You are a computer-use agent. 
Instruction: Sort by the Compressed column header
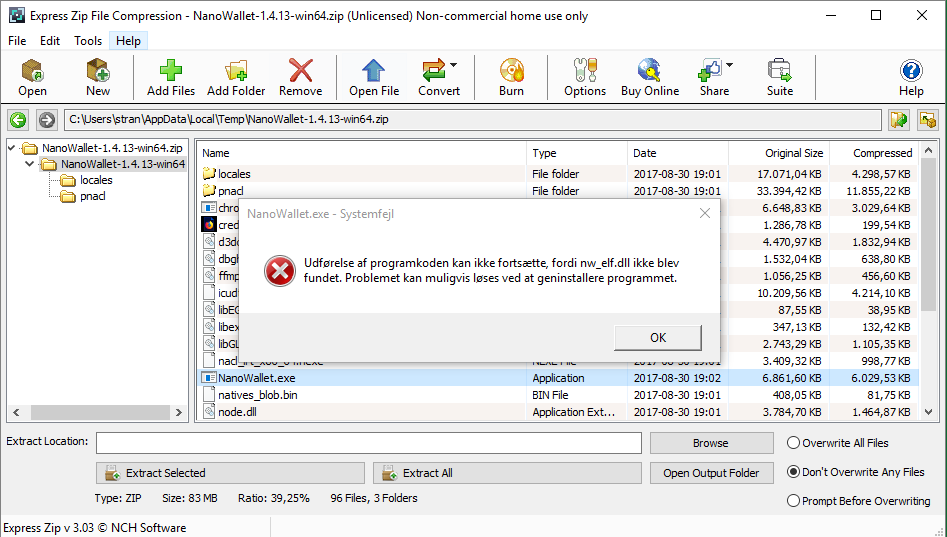pyautogui.click(x=874, y=153)
